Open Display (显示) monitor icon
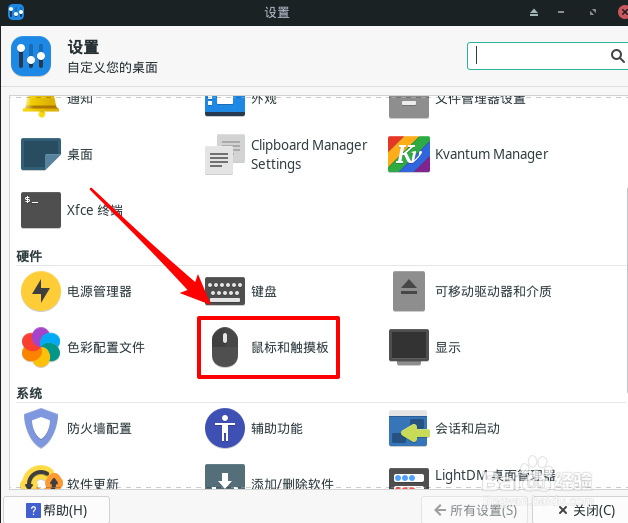The width and height of the screenshot is (628, 523). 409,347
